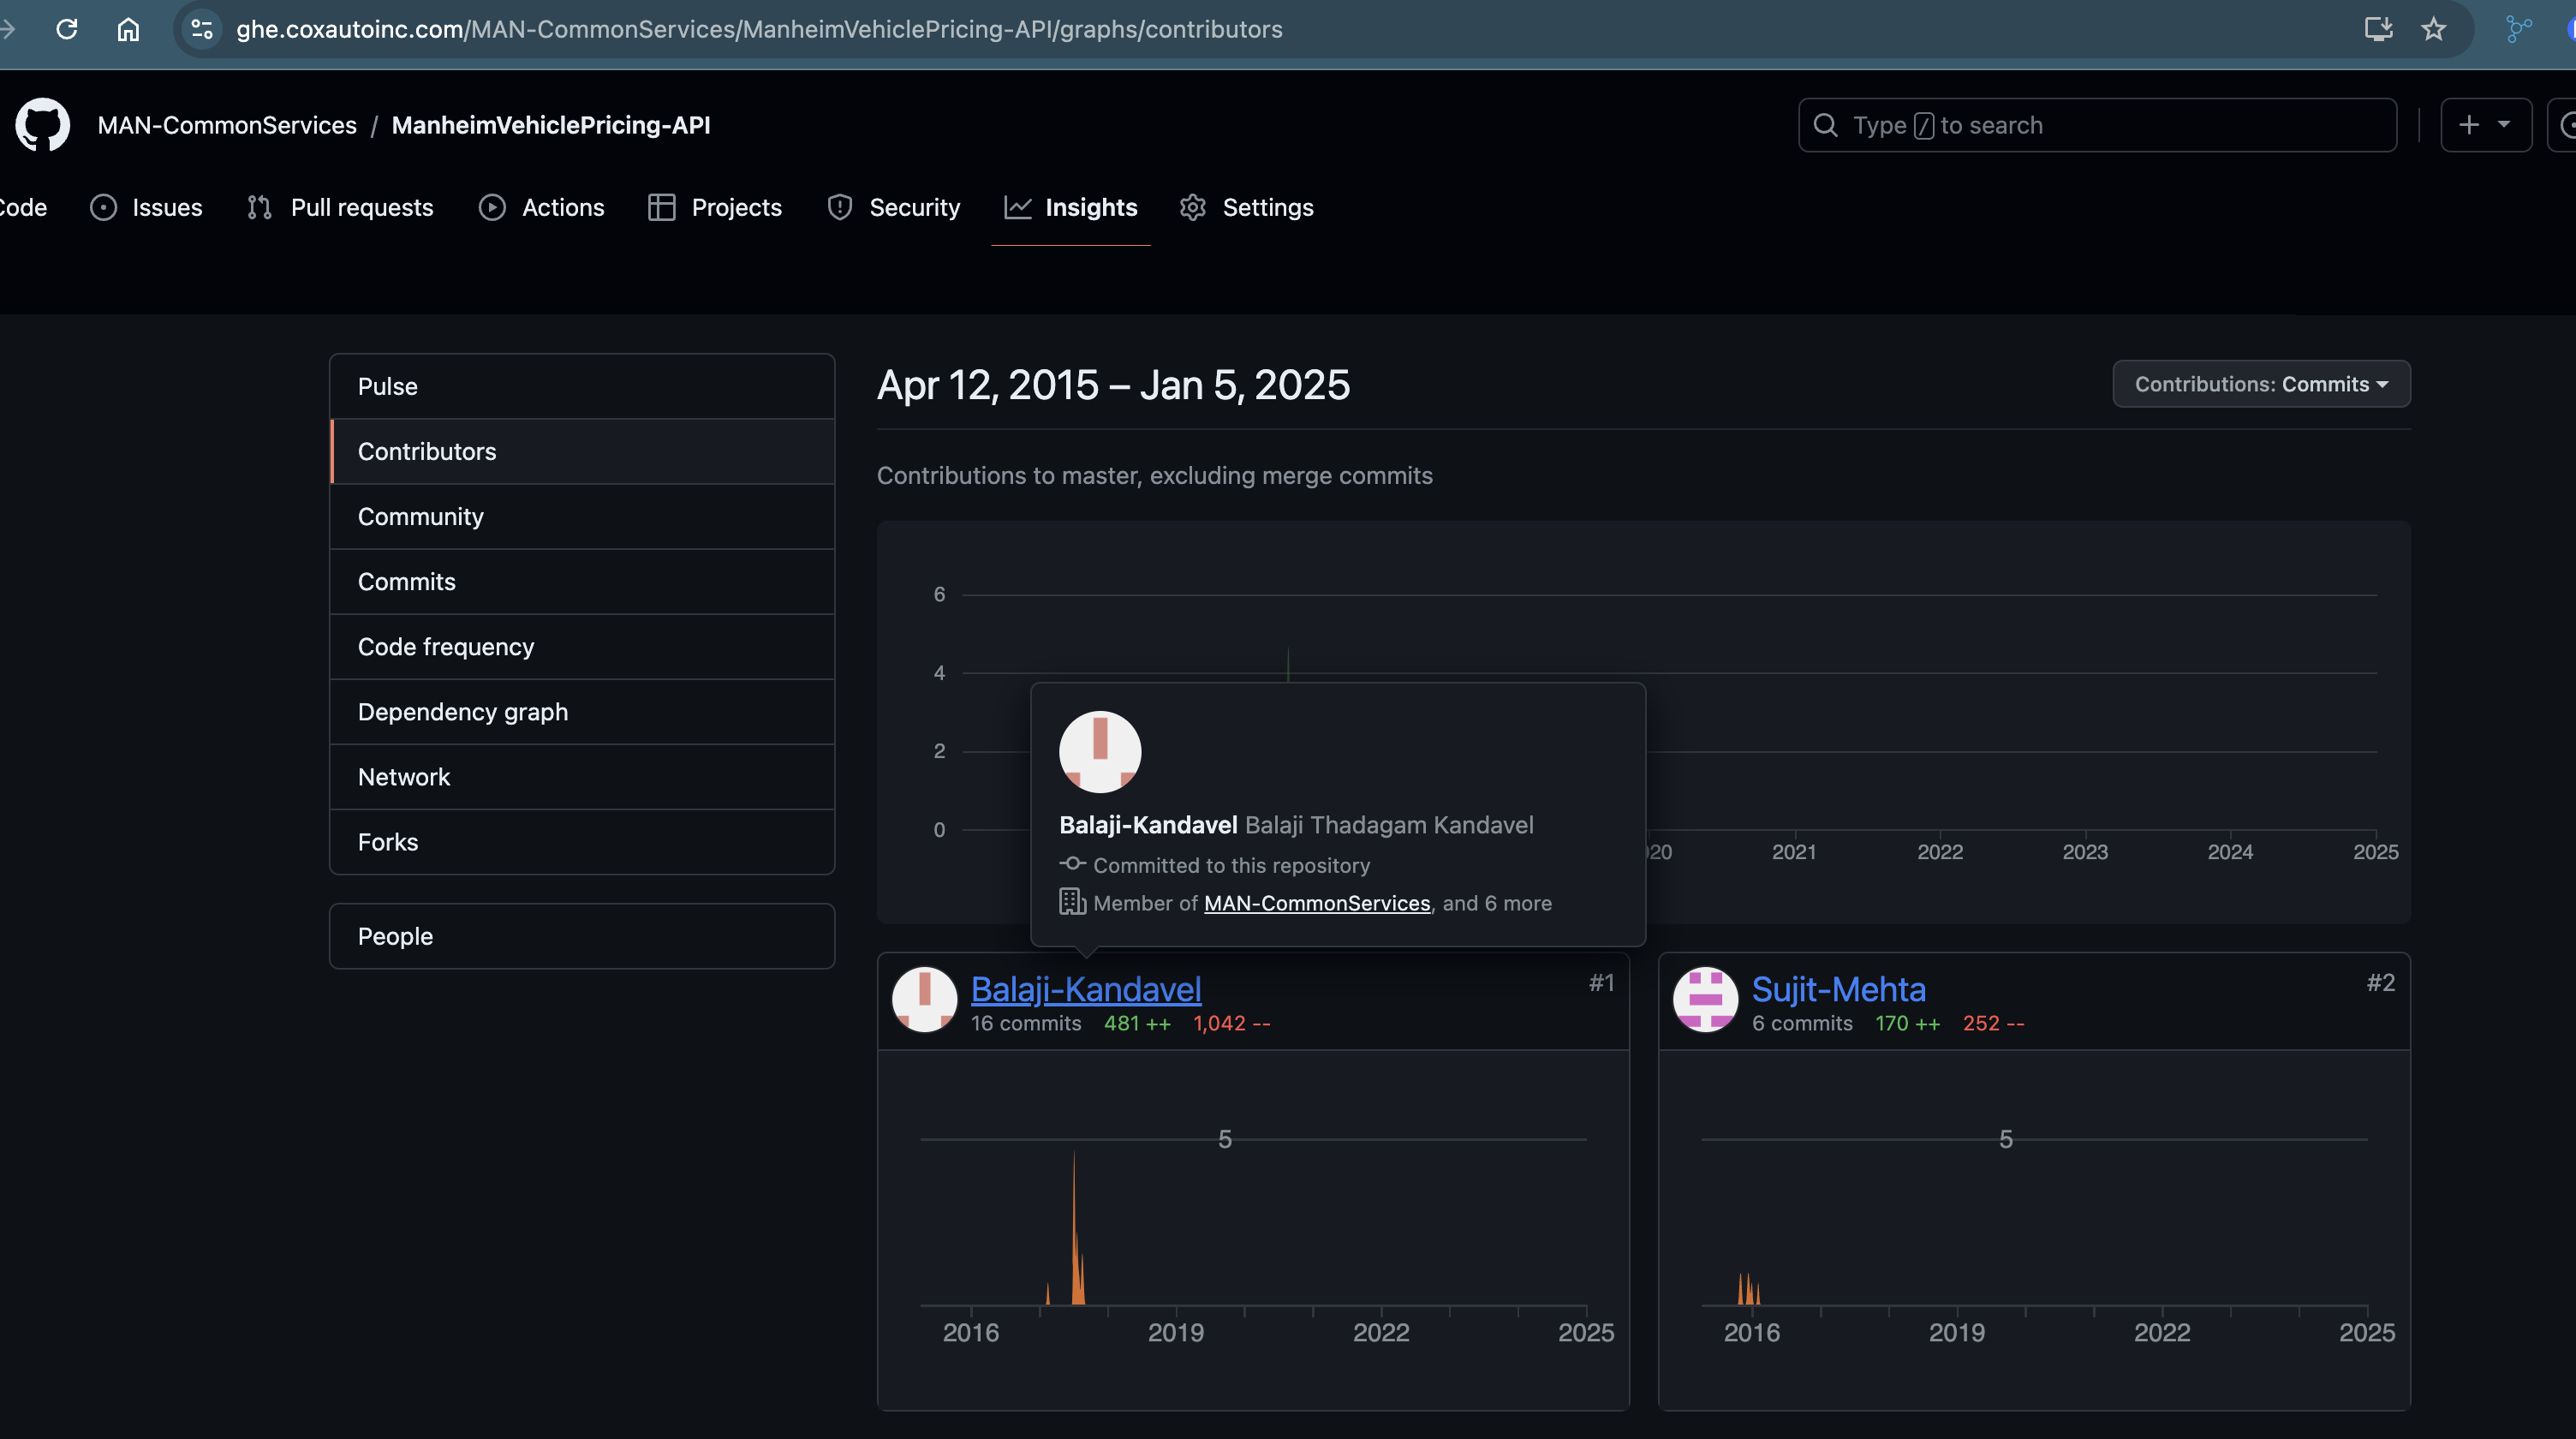Open the Pull requests tab
This screenshot has width=2576, height=1439.
(340, 207)
